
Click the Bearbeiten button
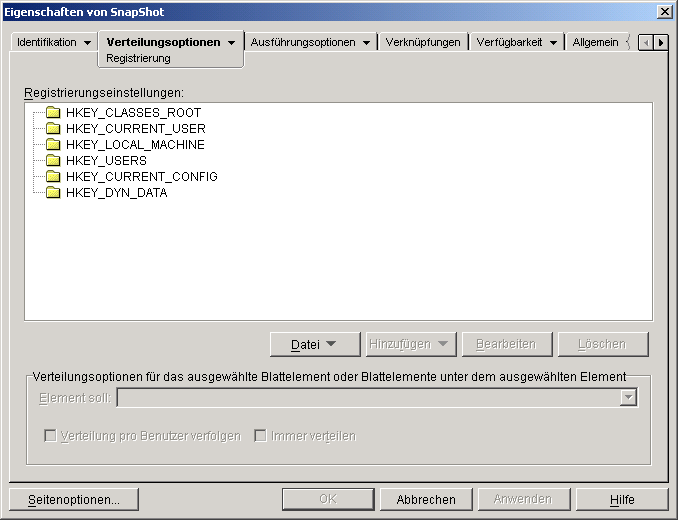pos(507,345)
